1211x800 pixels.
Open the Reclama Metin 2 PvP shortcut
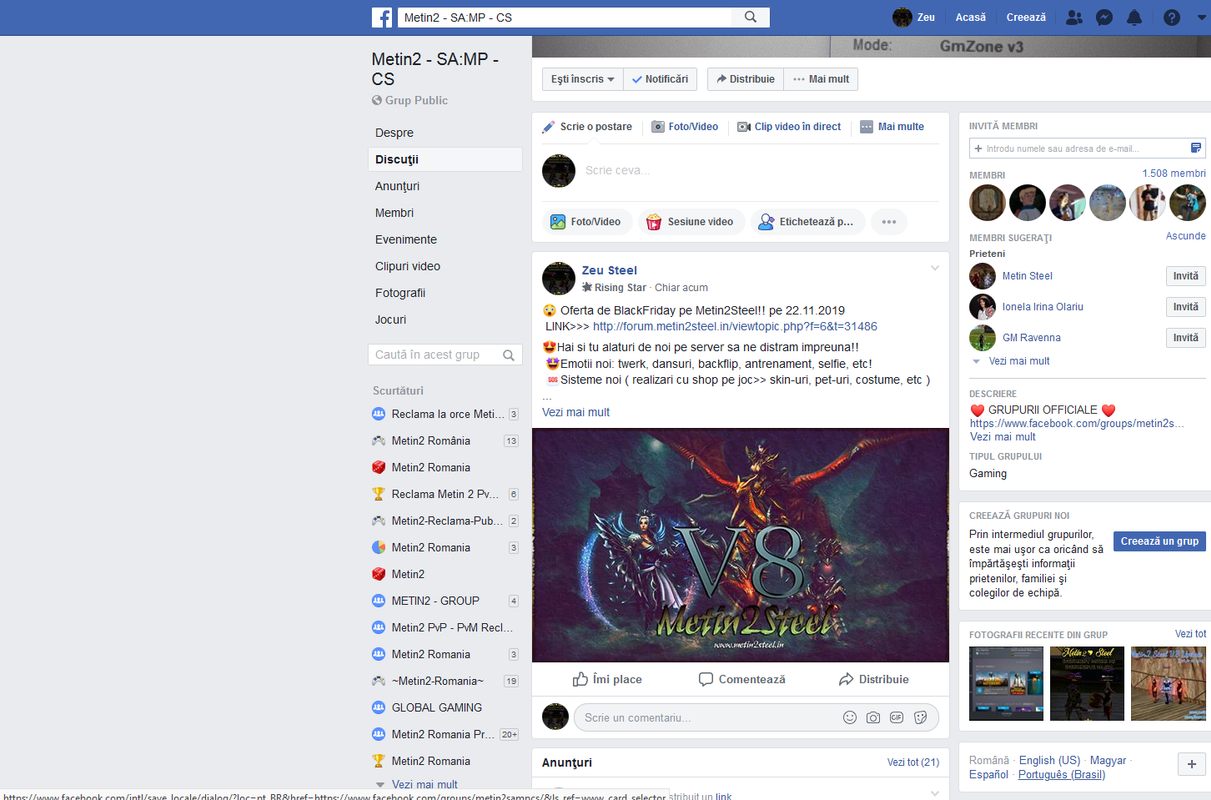click(x=445, y=494)
